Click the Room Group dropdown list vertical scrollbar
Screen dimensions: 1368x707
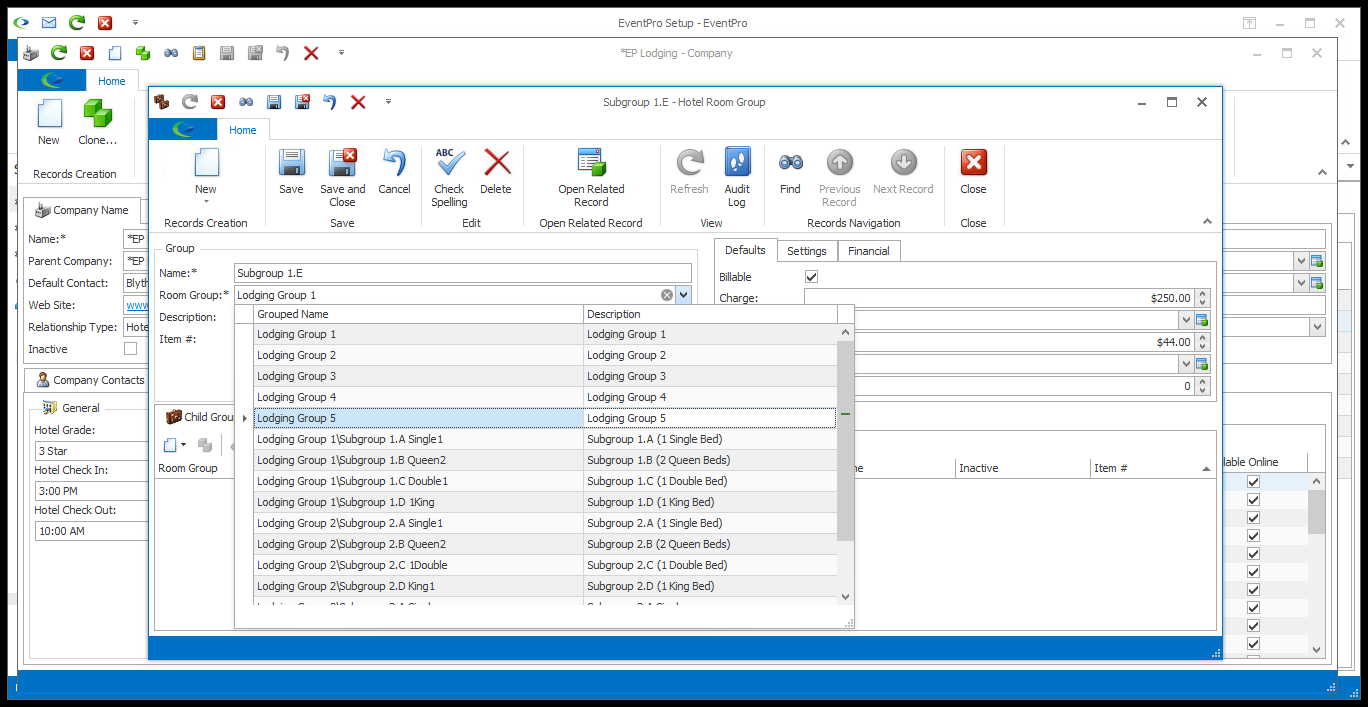pos(846,440)
